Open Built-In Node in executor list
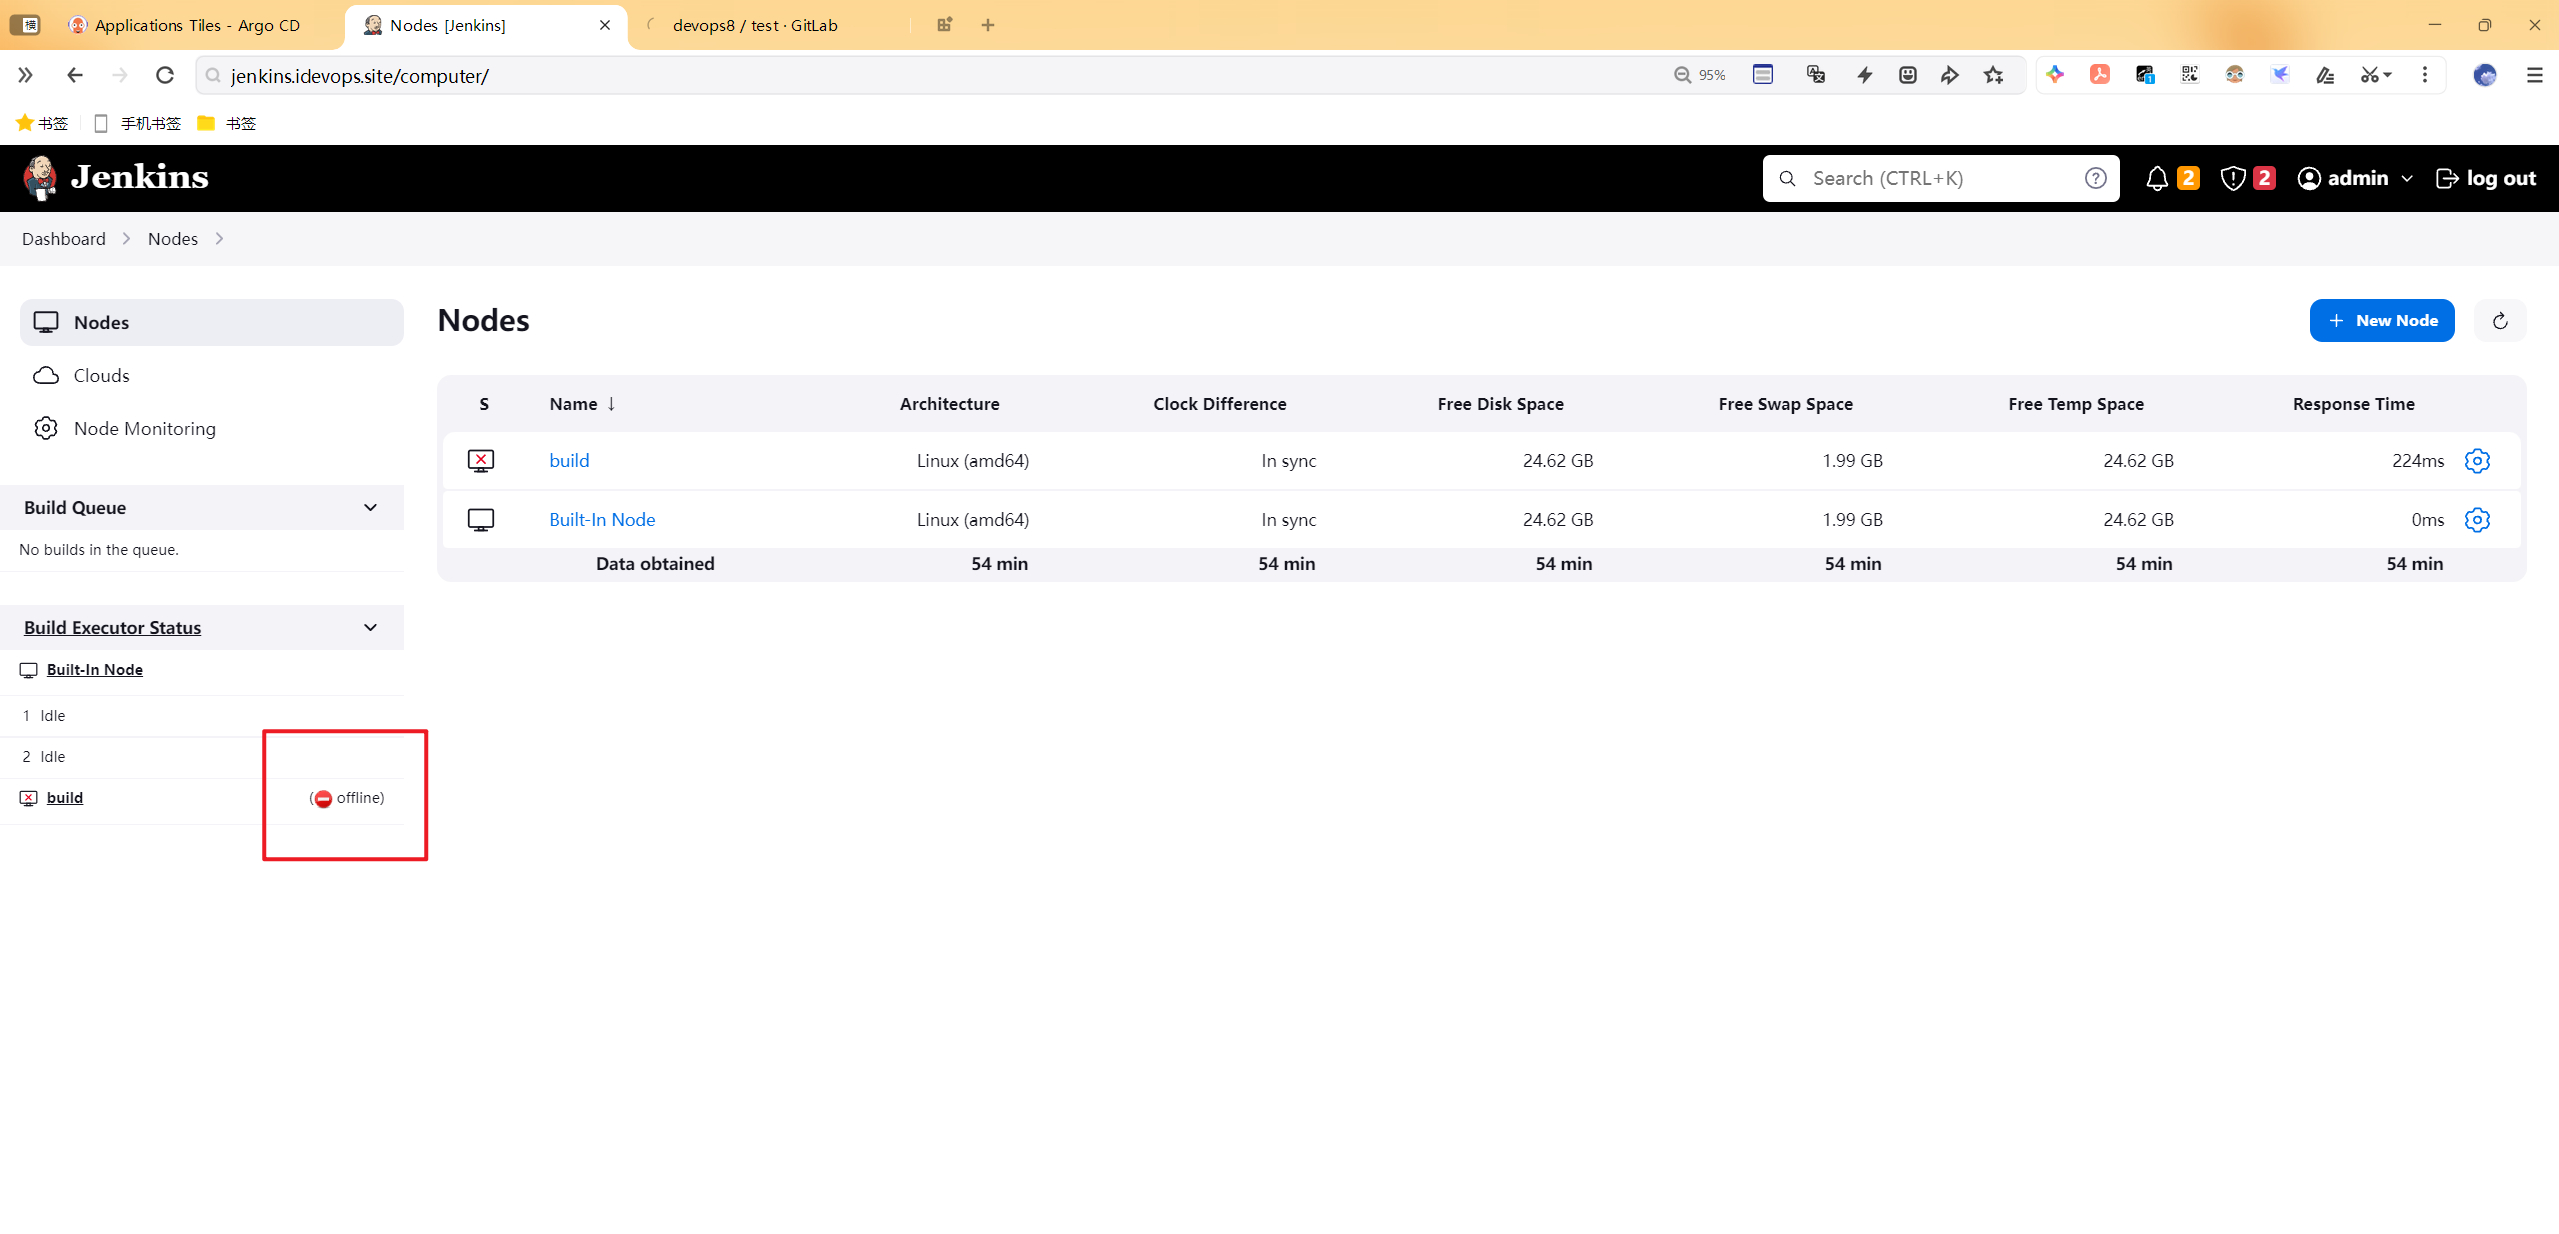The width and height of the screenshot is (2559, 1234). (95, 670)
